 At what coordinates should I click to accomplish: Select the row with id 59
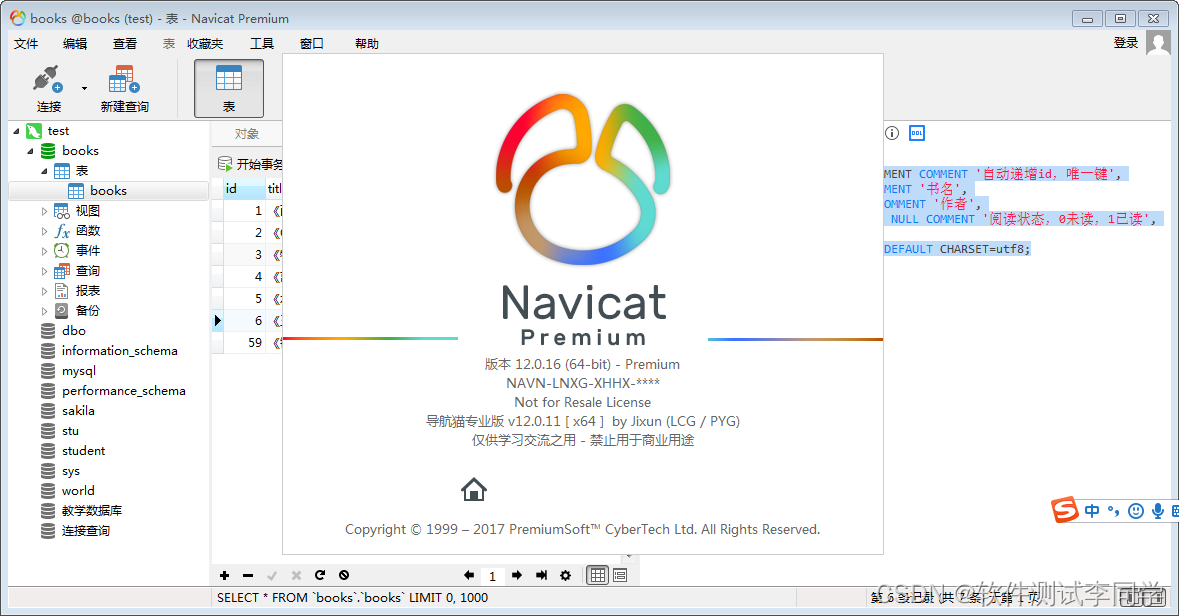pos(247,343)
